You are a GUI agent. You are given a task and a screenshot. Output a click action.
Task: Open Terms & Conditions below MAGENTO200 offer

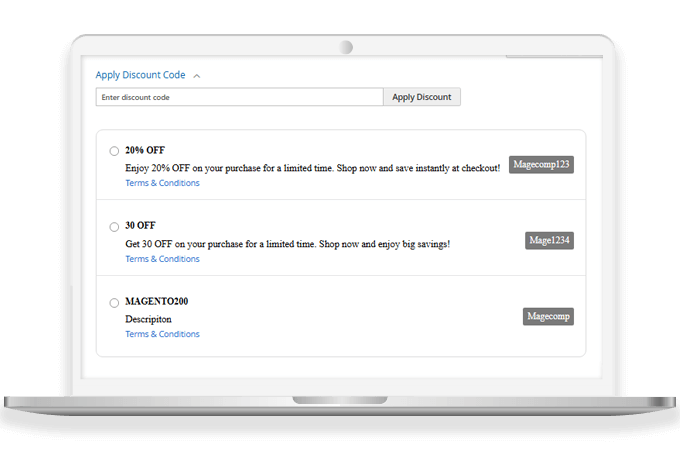click(162, 334)
